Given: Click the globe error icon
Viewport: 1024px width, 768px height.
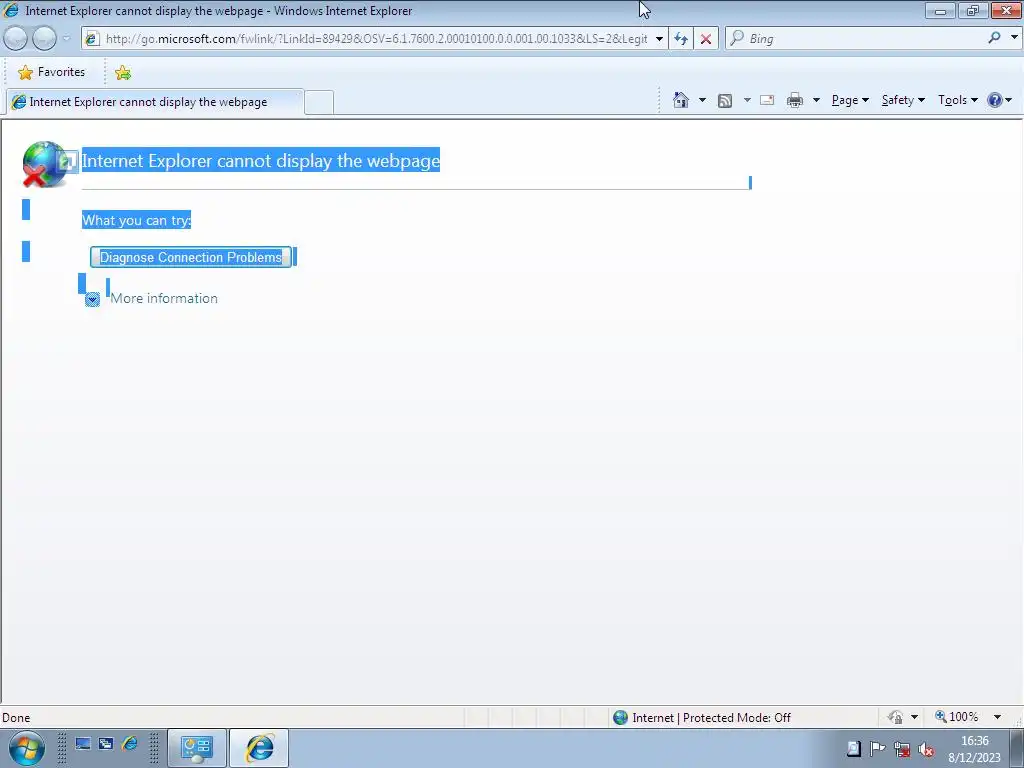Looking at the screenshot, I should click(44, 164).
